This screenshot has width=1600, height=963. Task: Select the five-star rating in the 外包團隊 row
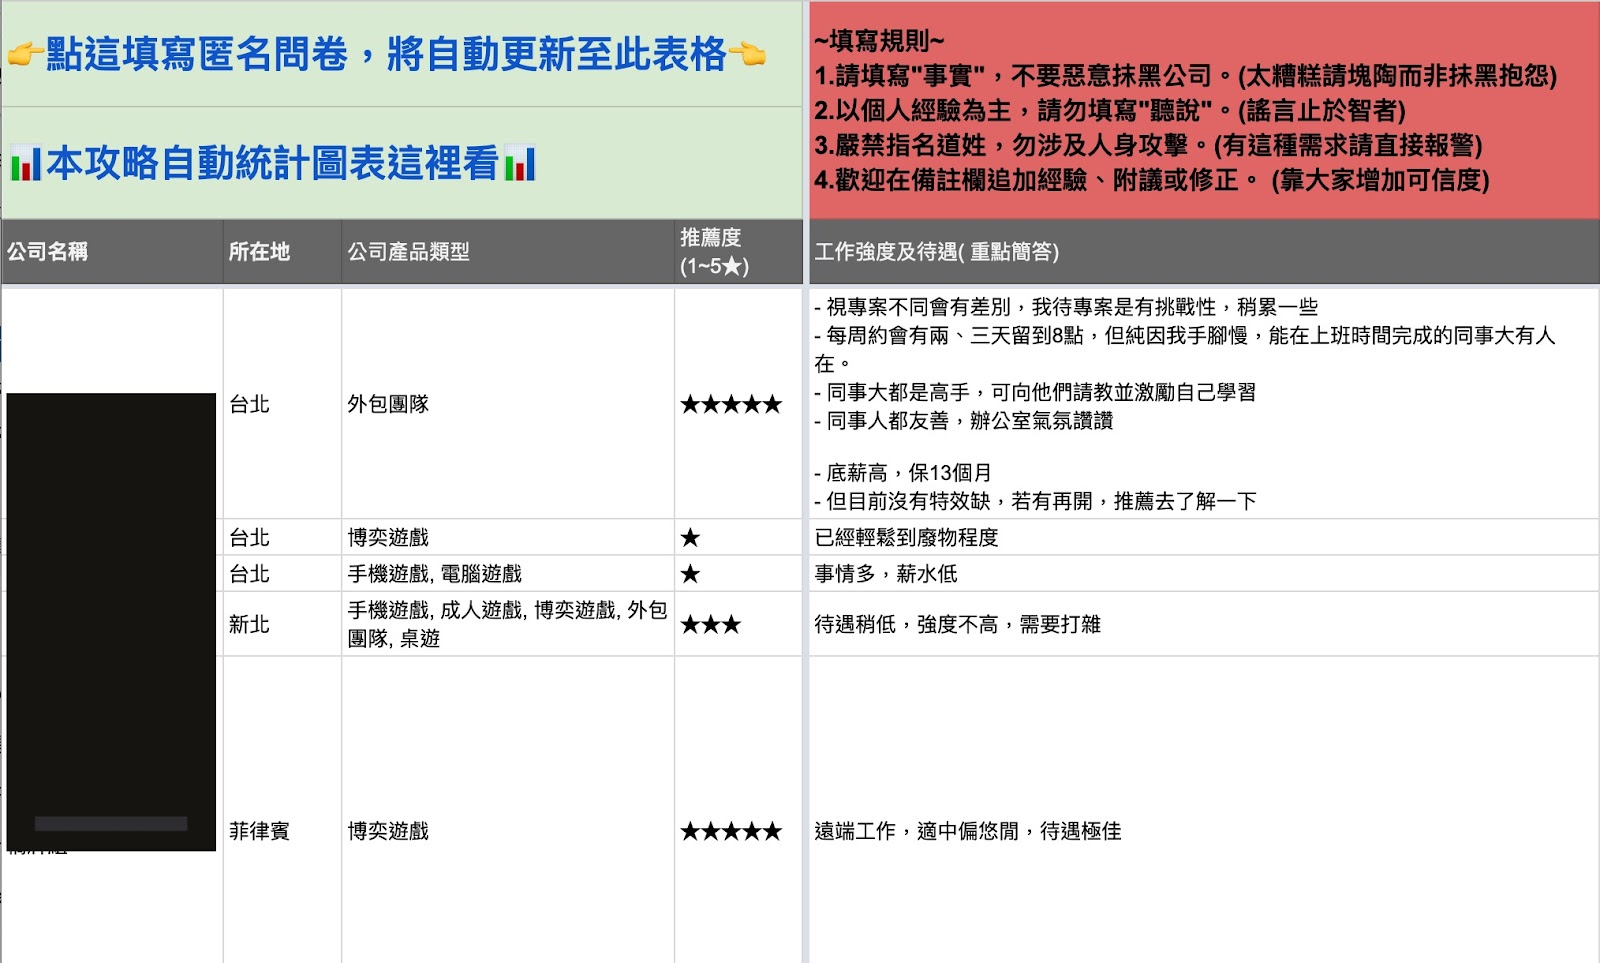tap(739, 404)
